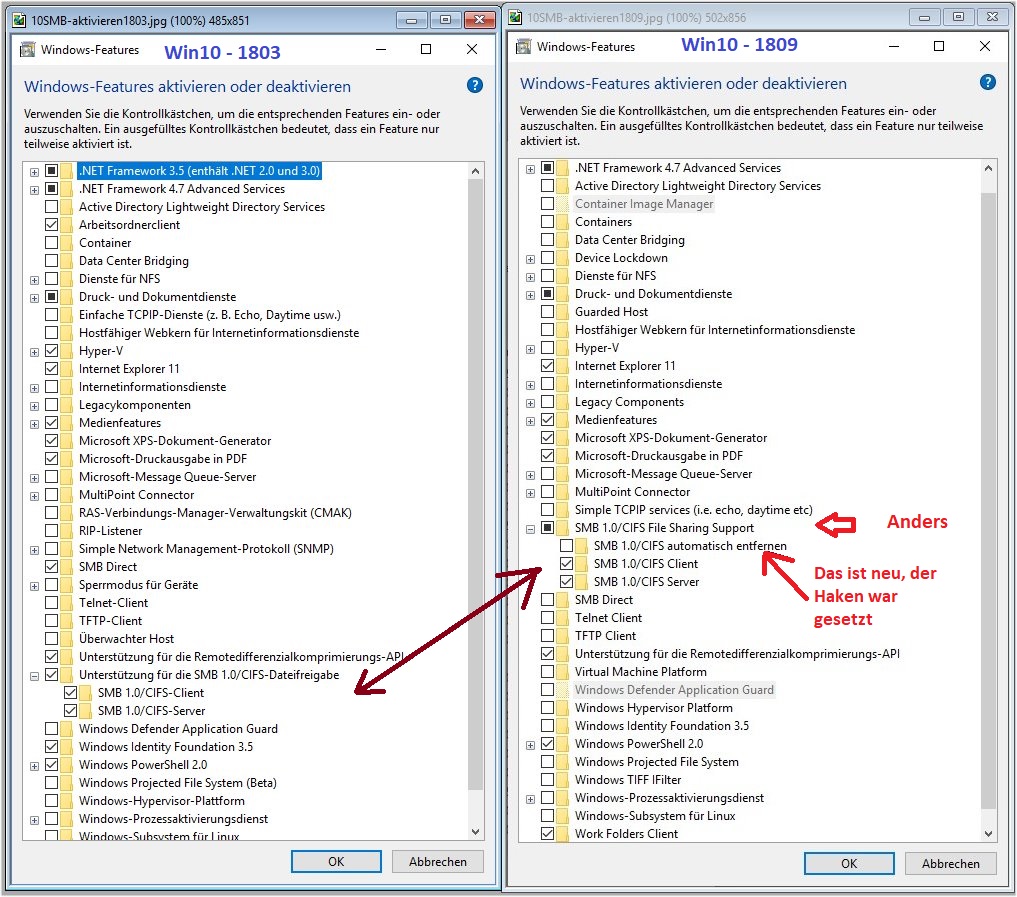Click image viewer icon of 10SMB-aktivieren1803.jpg
Viewport: 1017px width, 897px height.
pos(19,20)
